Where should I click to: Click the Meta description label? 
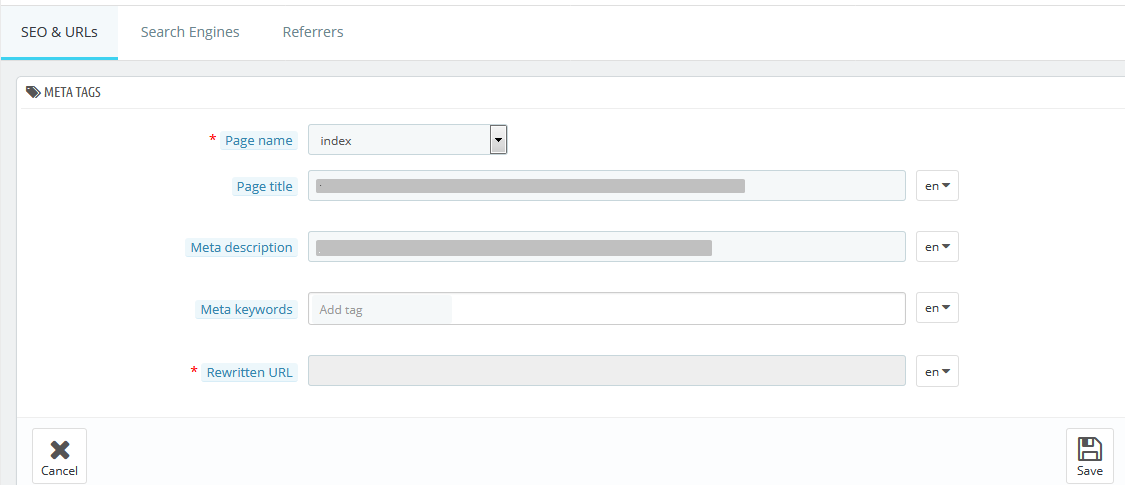point(241,247)
